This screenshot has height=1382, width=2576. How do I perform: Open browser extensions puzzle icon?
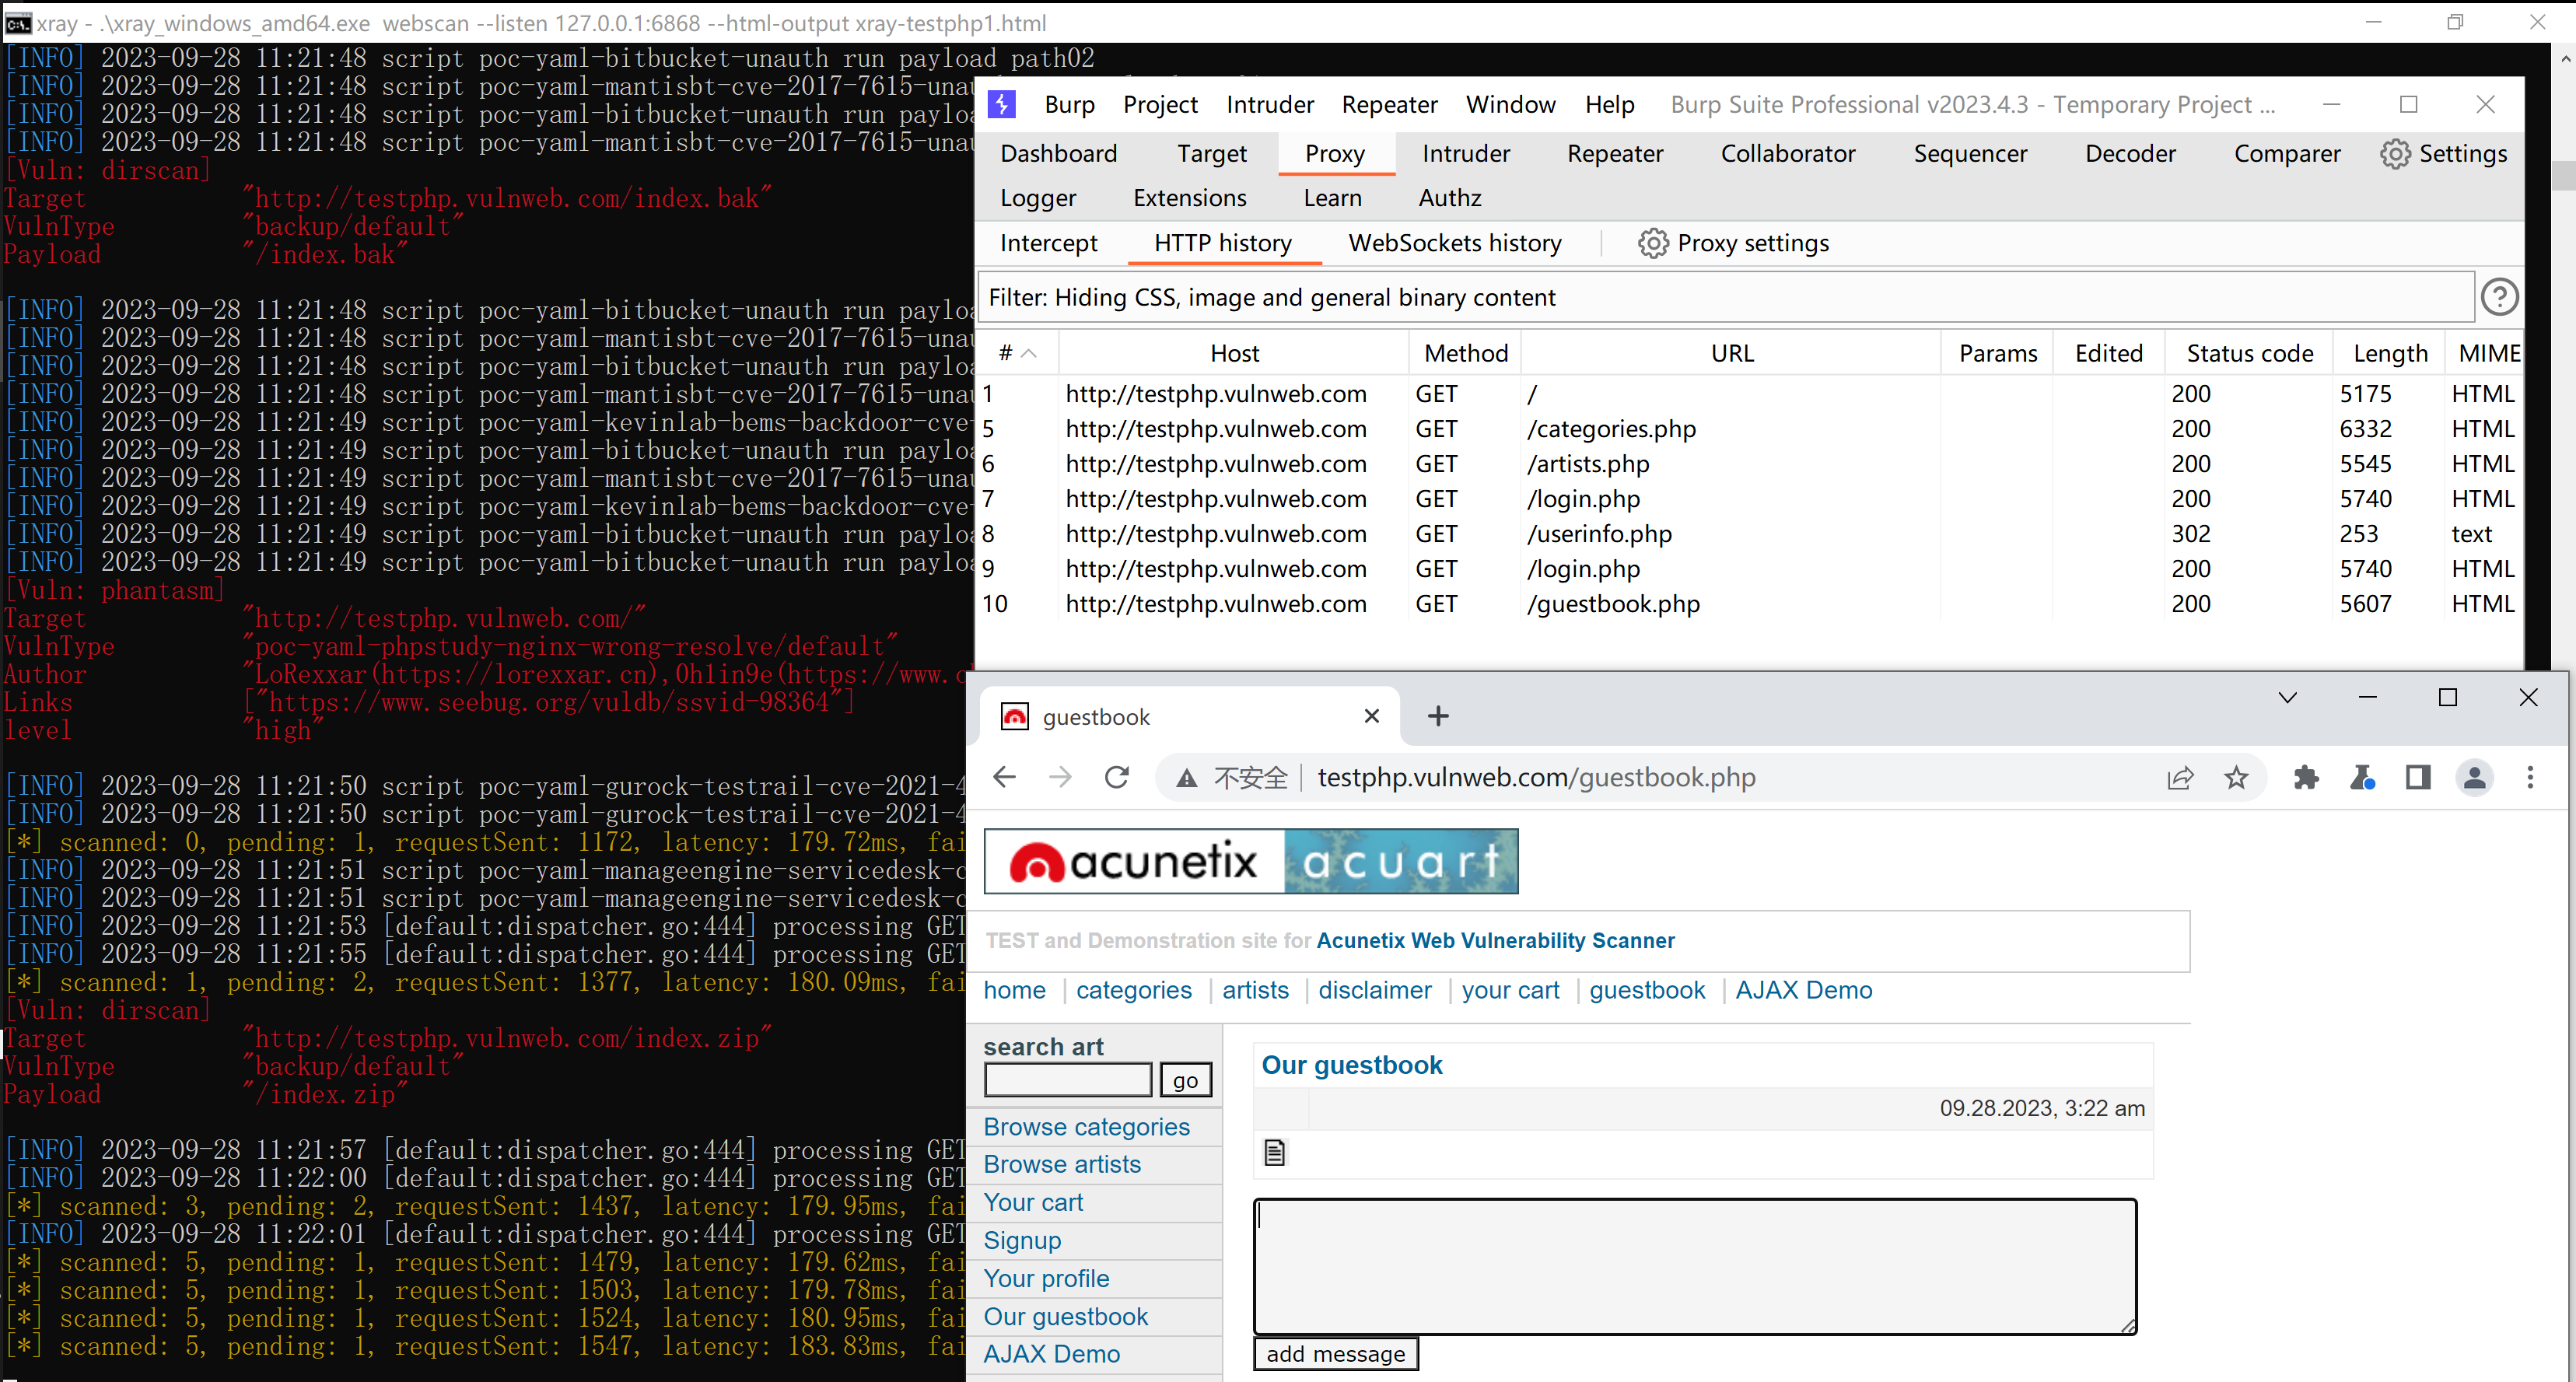pos(2306,778)
